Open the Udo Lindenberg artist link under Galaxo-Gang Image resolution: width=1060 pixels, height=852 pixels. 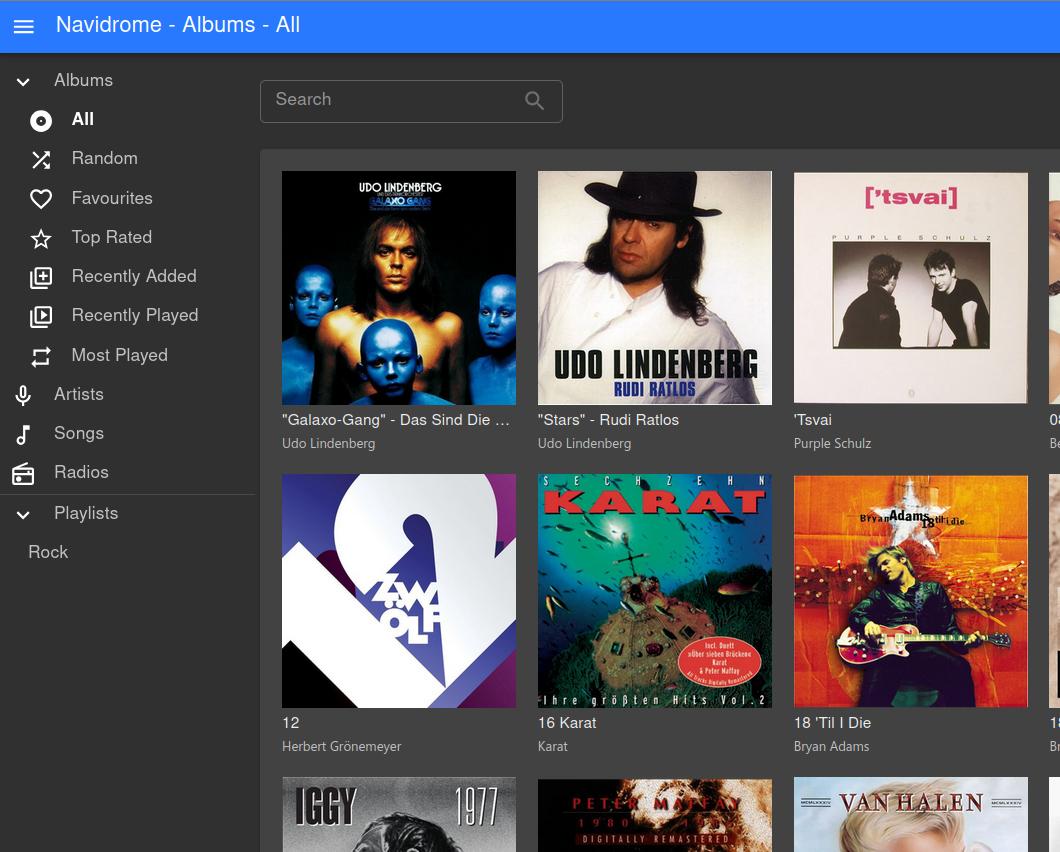(x=328, y=443)
